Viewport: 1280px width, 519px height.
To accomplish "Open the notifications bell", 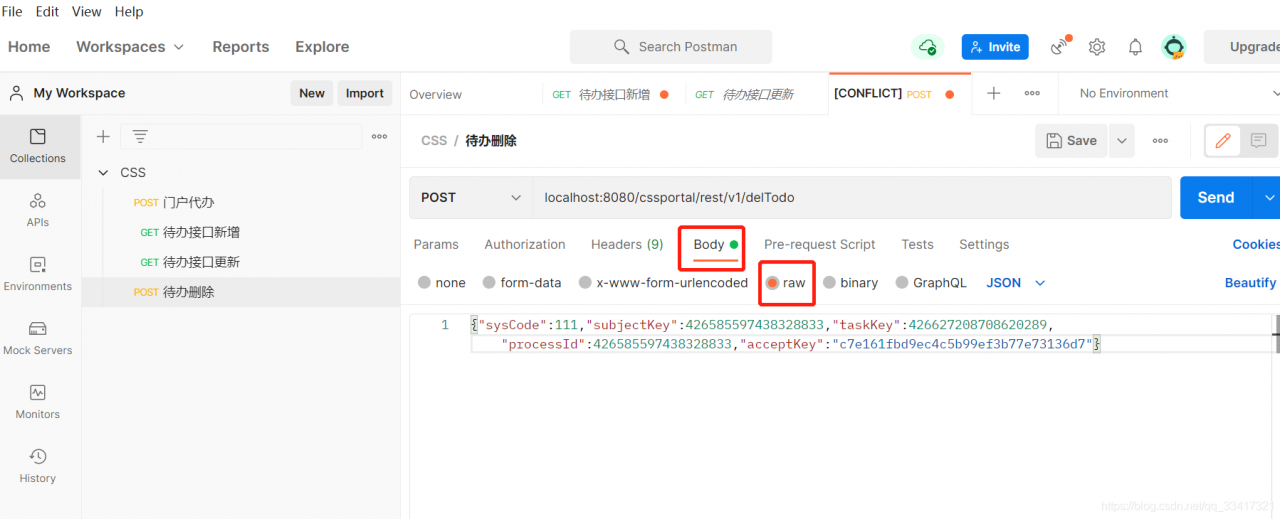I will [1135, 47].
